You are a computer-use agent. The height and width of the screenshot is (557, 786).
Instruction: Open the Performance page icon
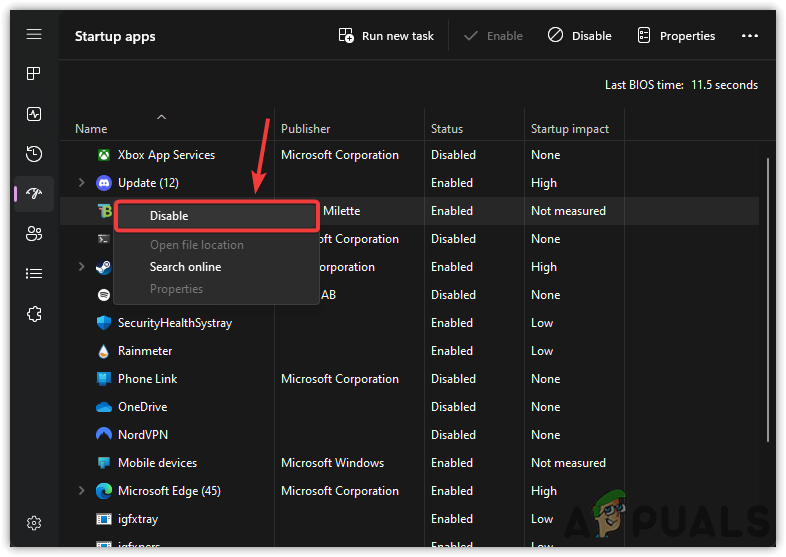(34, 114)
